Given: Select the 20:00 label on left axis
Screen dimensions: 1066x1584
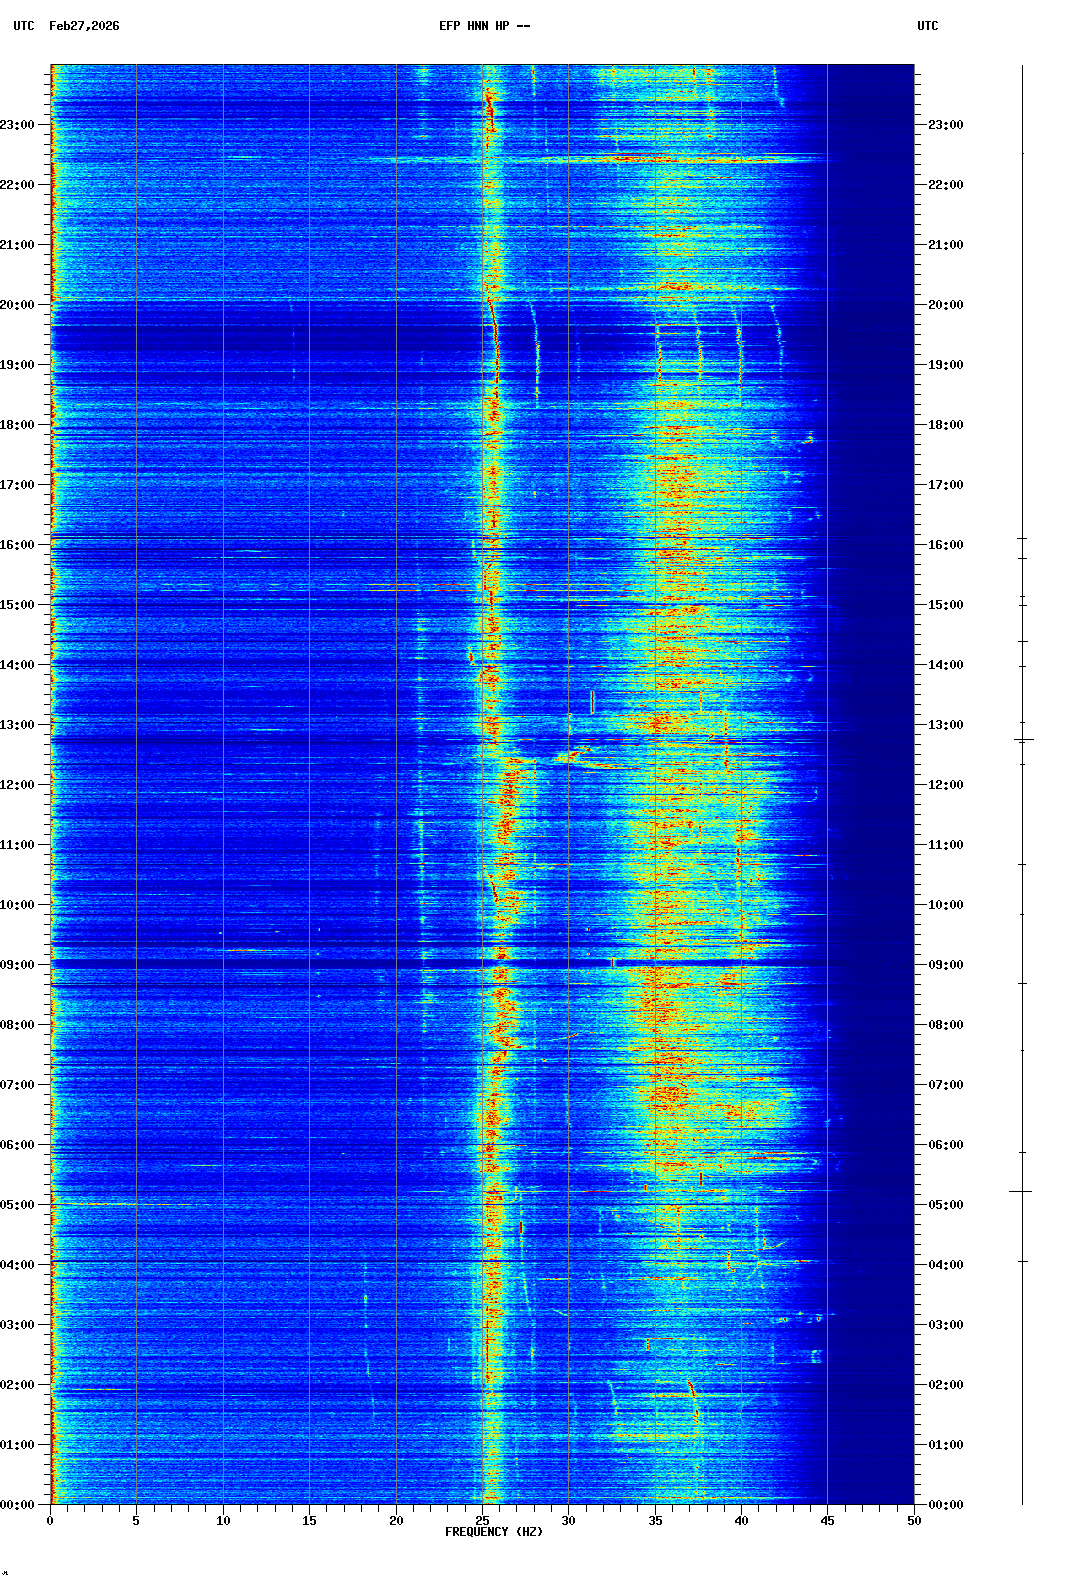Looking at the screenshot, I should [19, 305].
